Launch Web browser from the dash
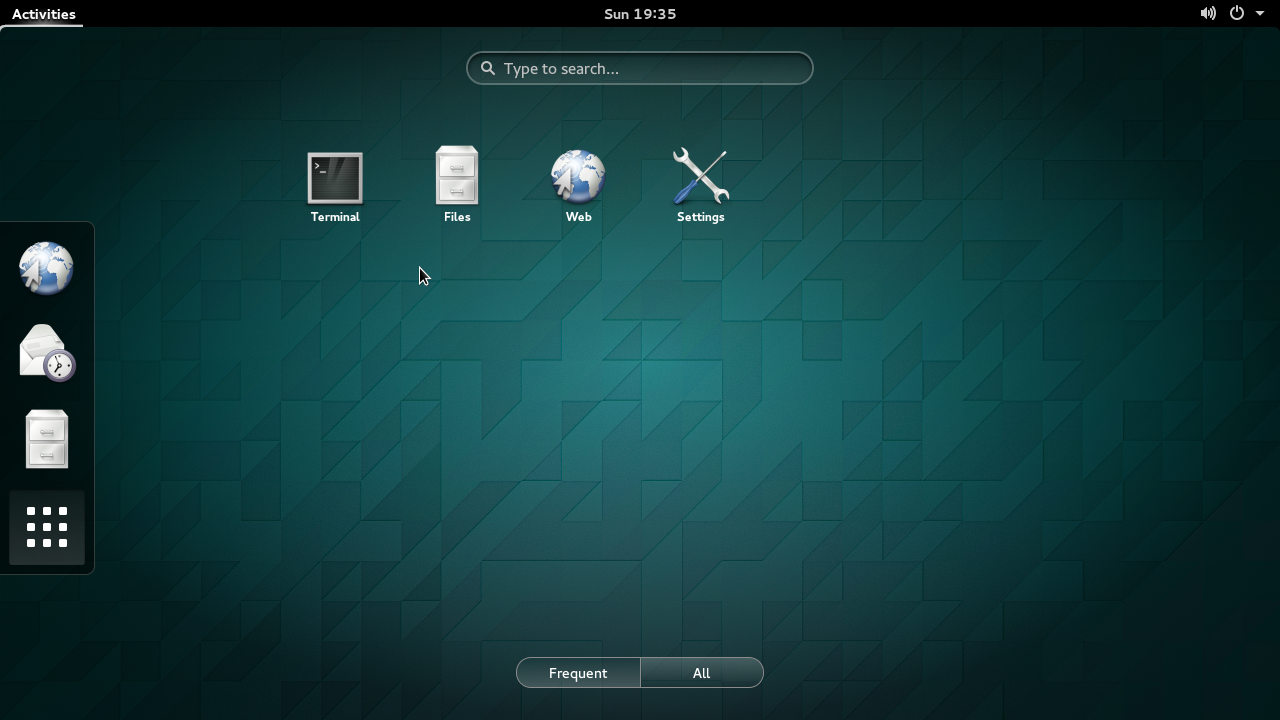This screenshot has height=720, width=1280. point(47,269)
